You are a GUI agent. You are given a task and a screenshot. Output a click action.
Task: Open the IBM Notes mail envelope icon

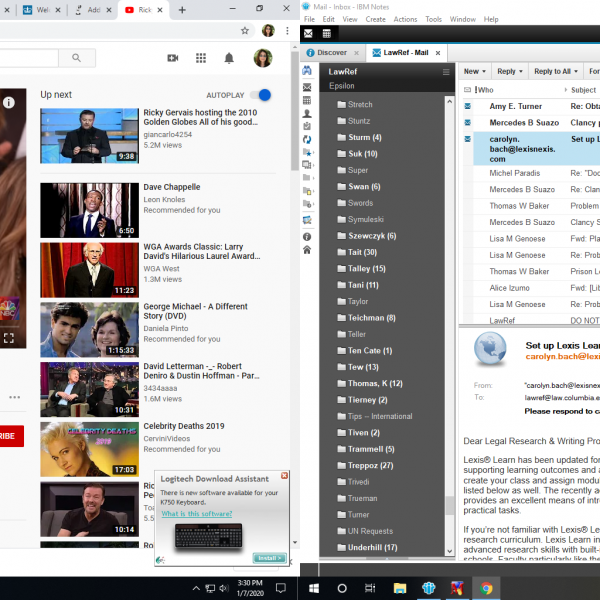(308, 34)
